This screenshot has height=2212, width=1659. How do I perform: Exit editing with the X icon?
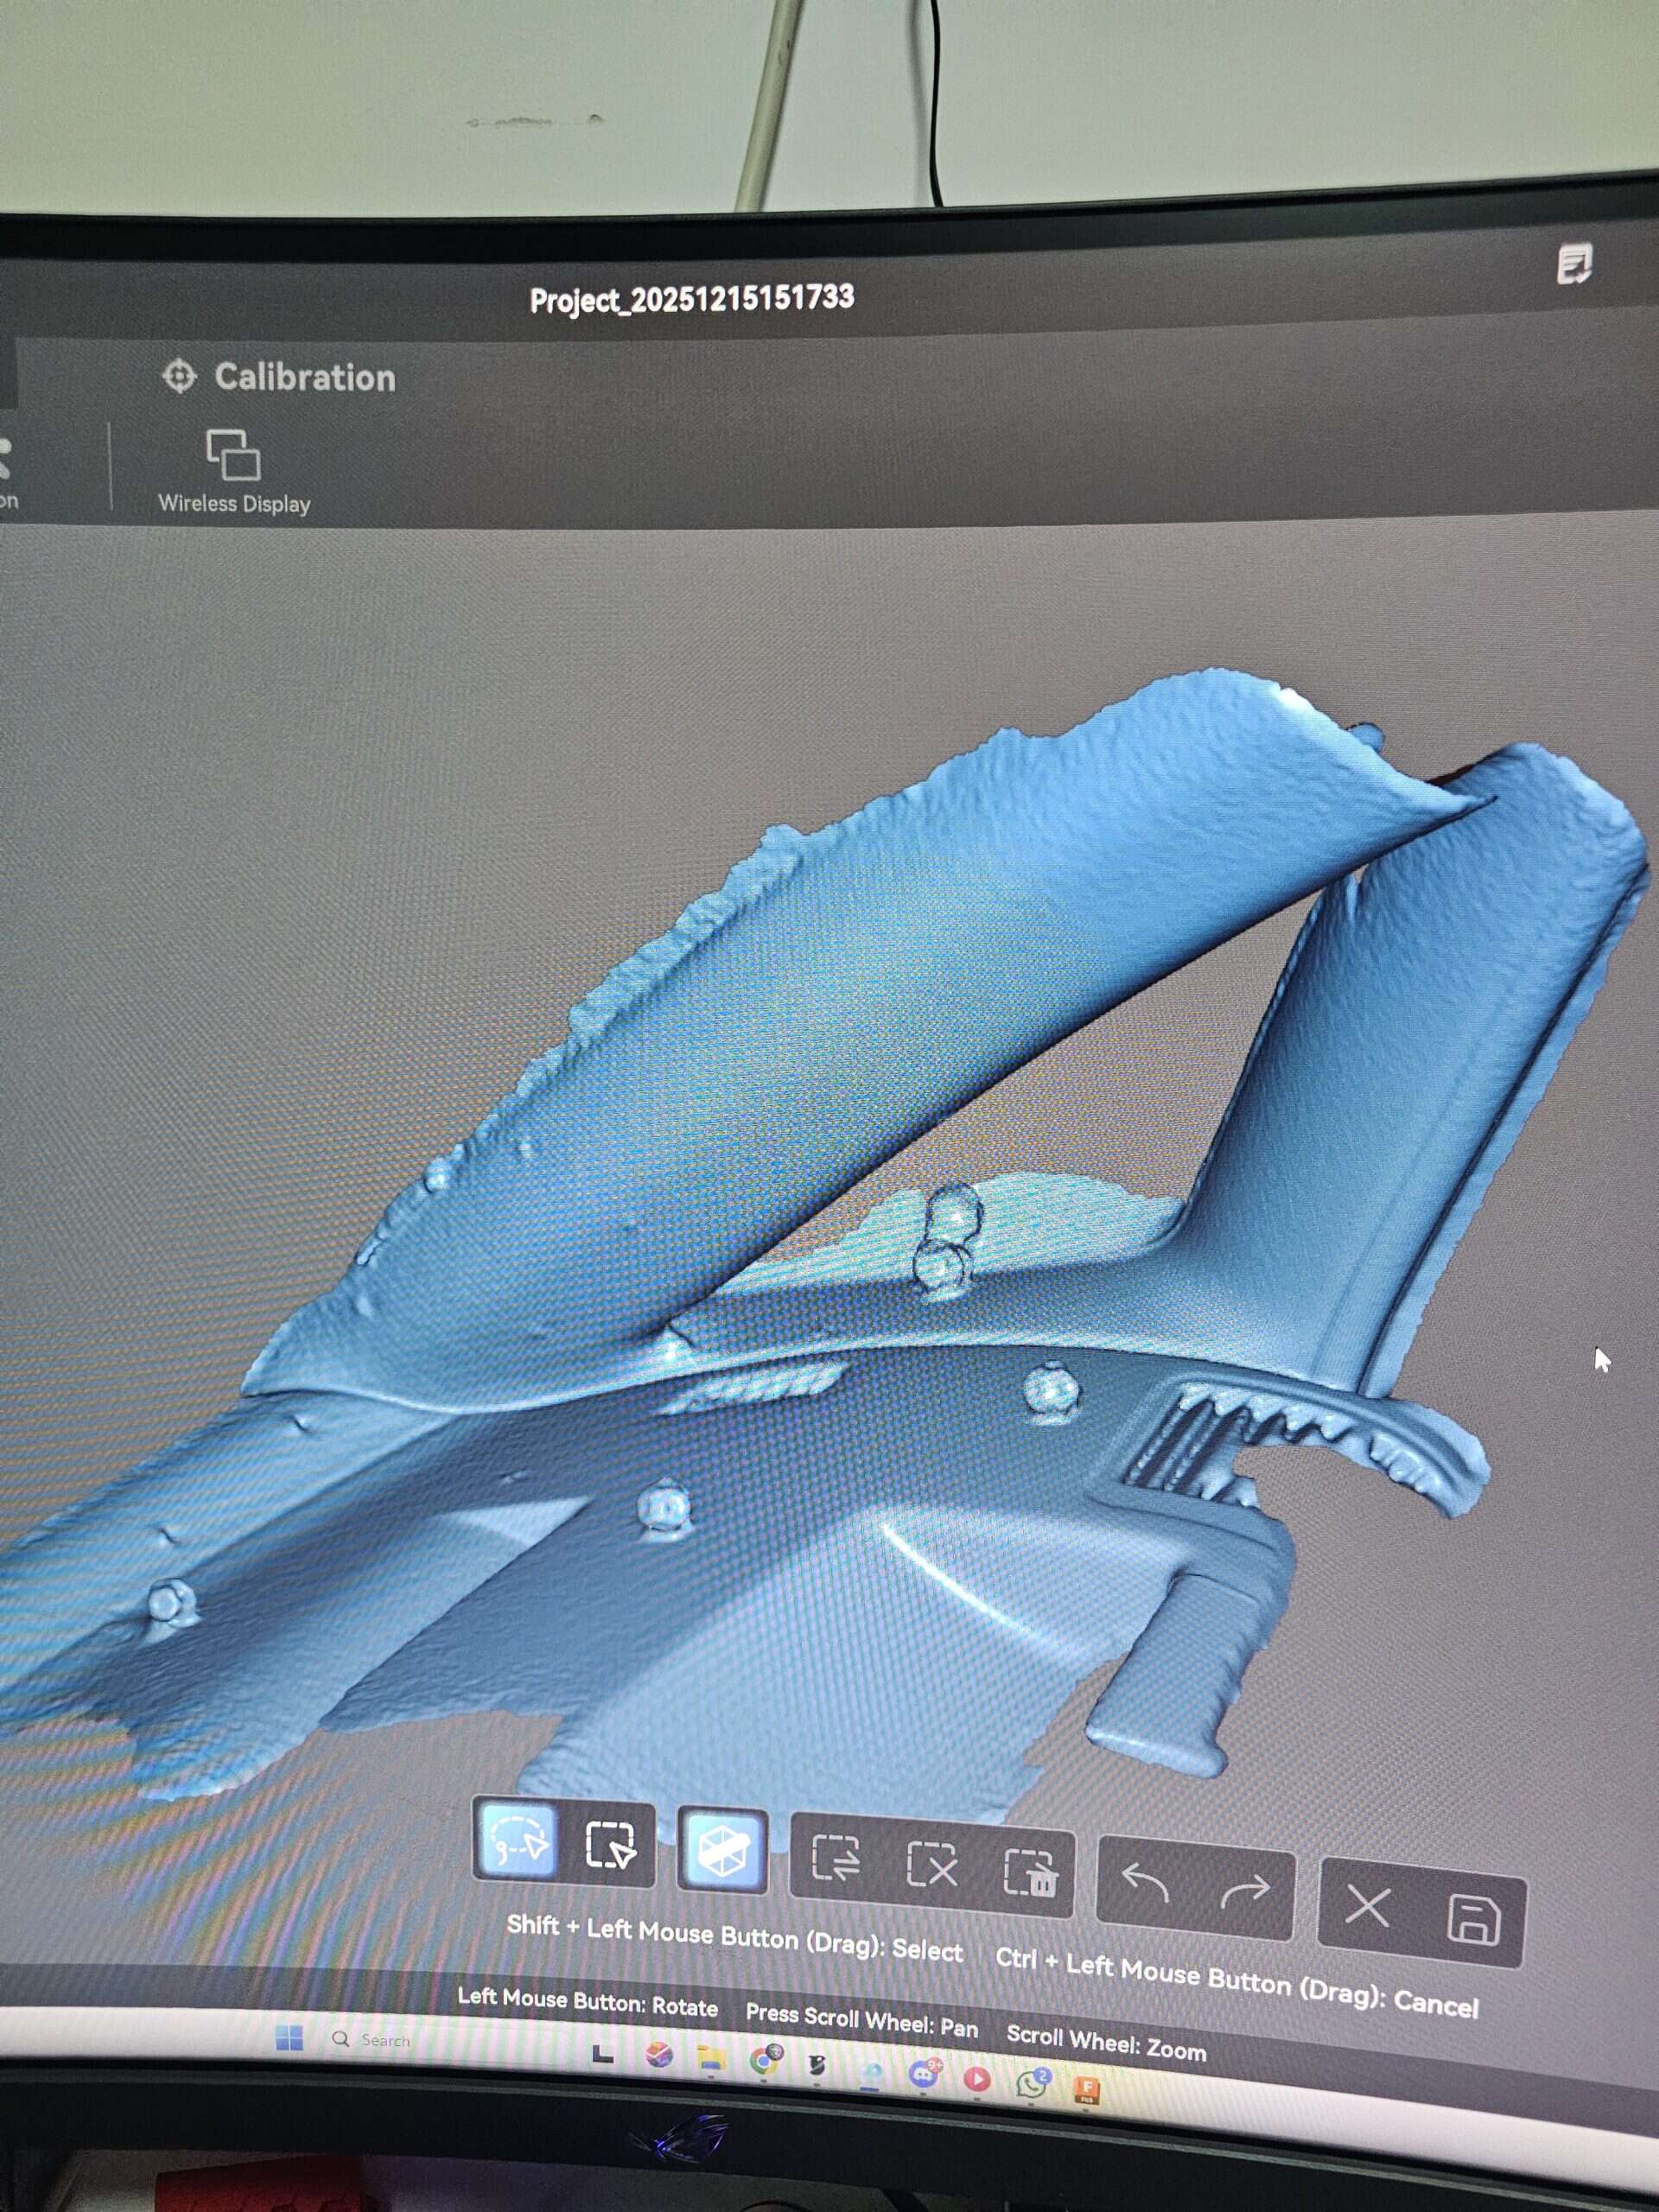[x=1367, y=1905]
